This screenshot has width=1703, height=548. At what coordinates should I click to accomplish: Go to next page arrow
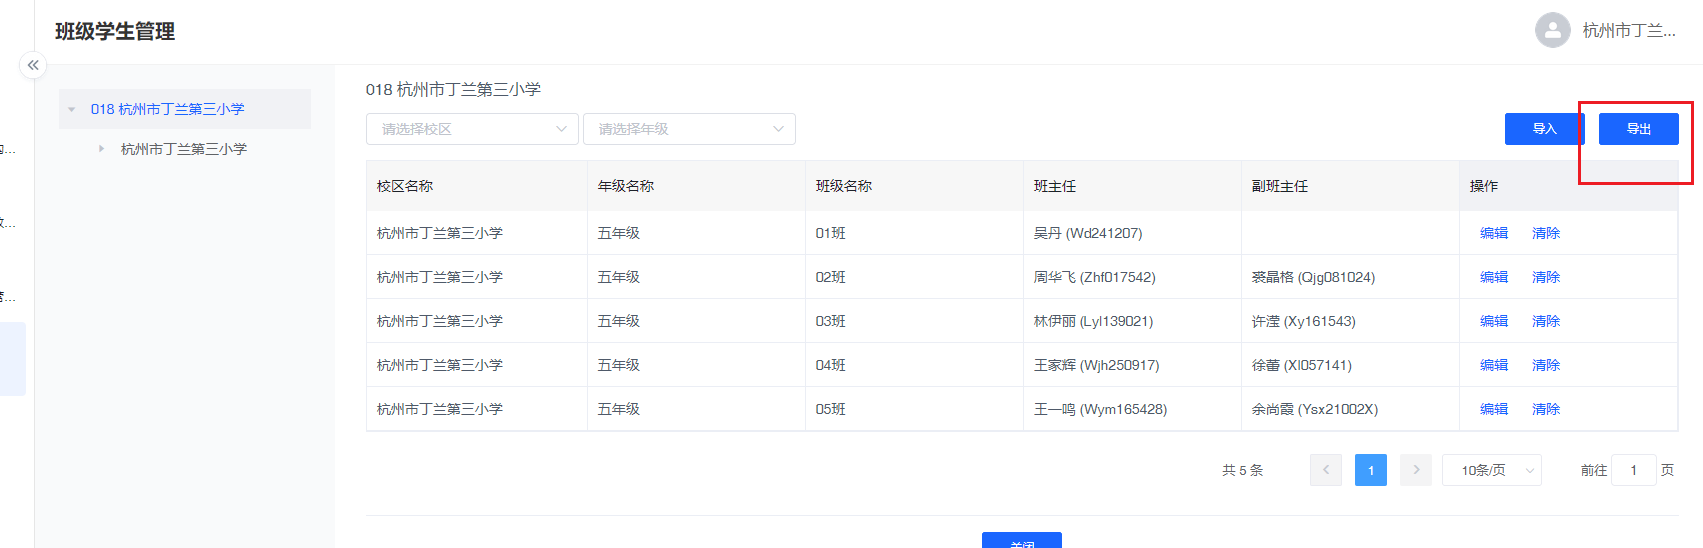coord(1415,470)
